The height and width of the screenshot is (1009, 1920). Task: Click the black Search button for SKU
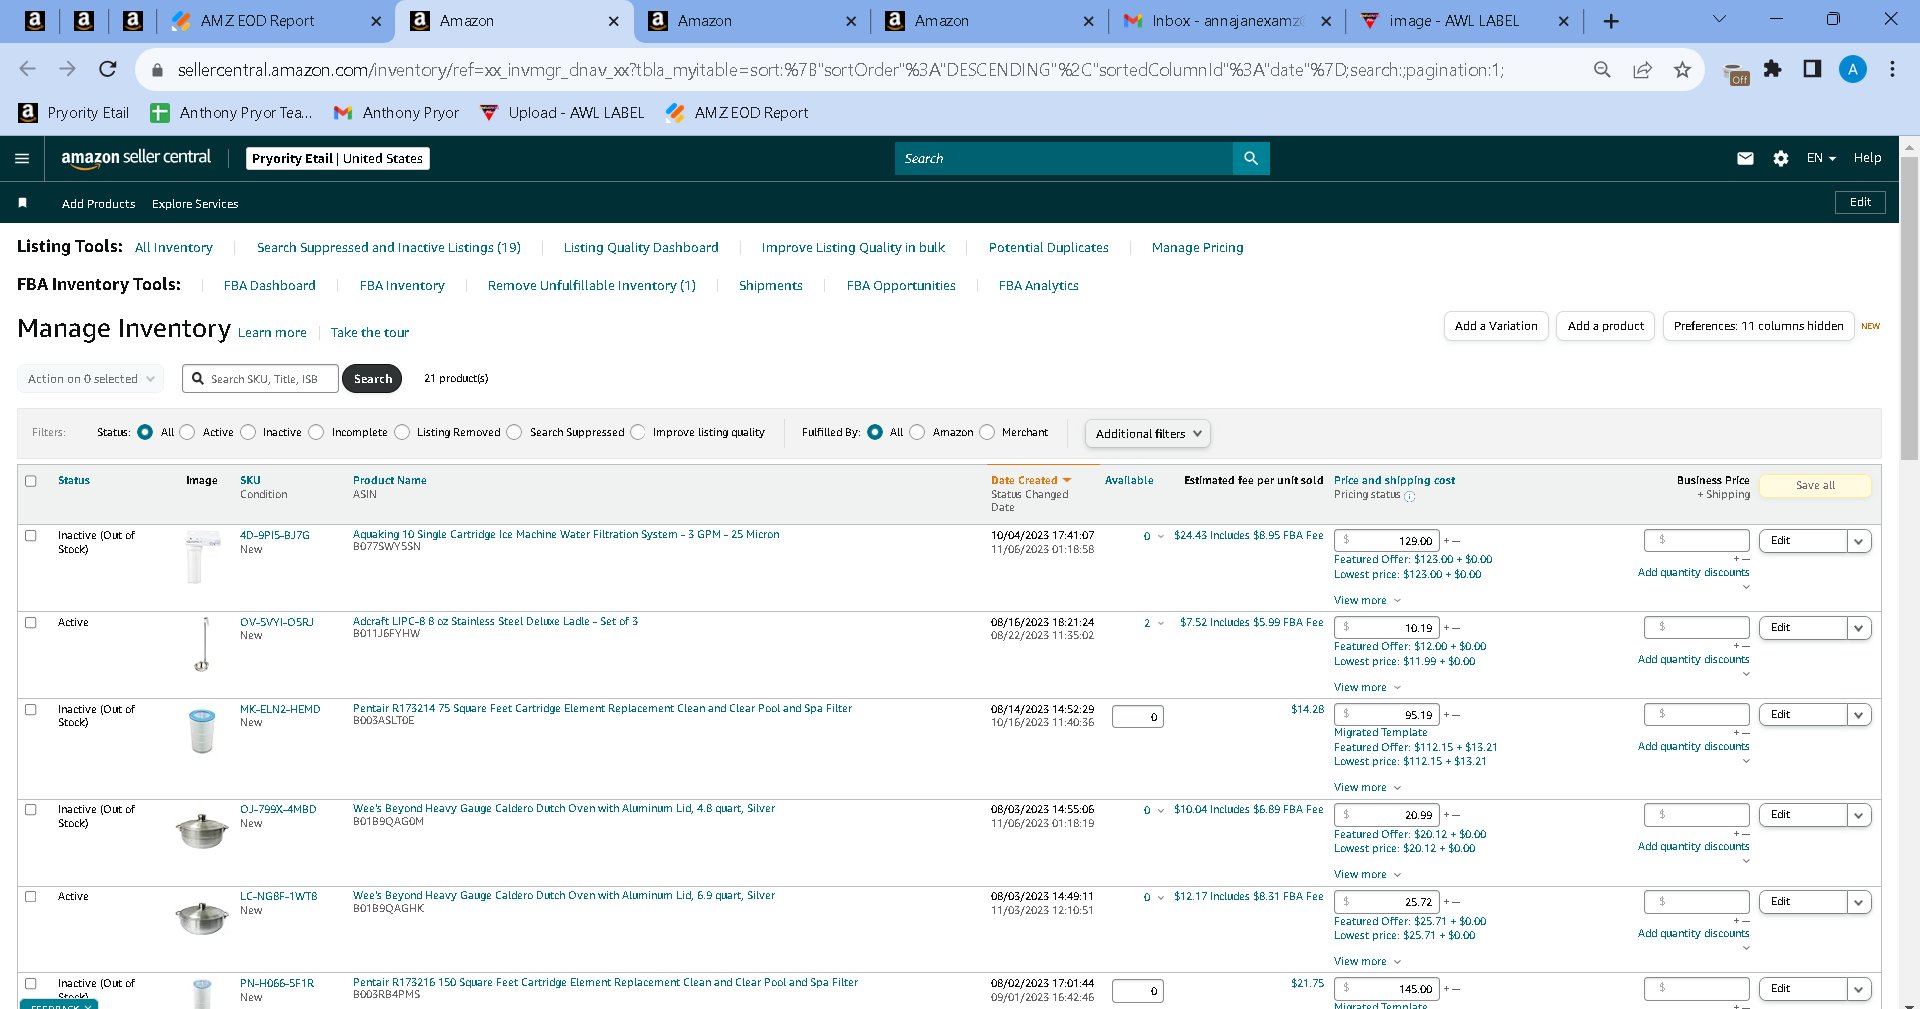click(x=372, y=379)
